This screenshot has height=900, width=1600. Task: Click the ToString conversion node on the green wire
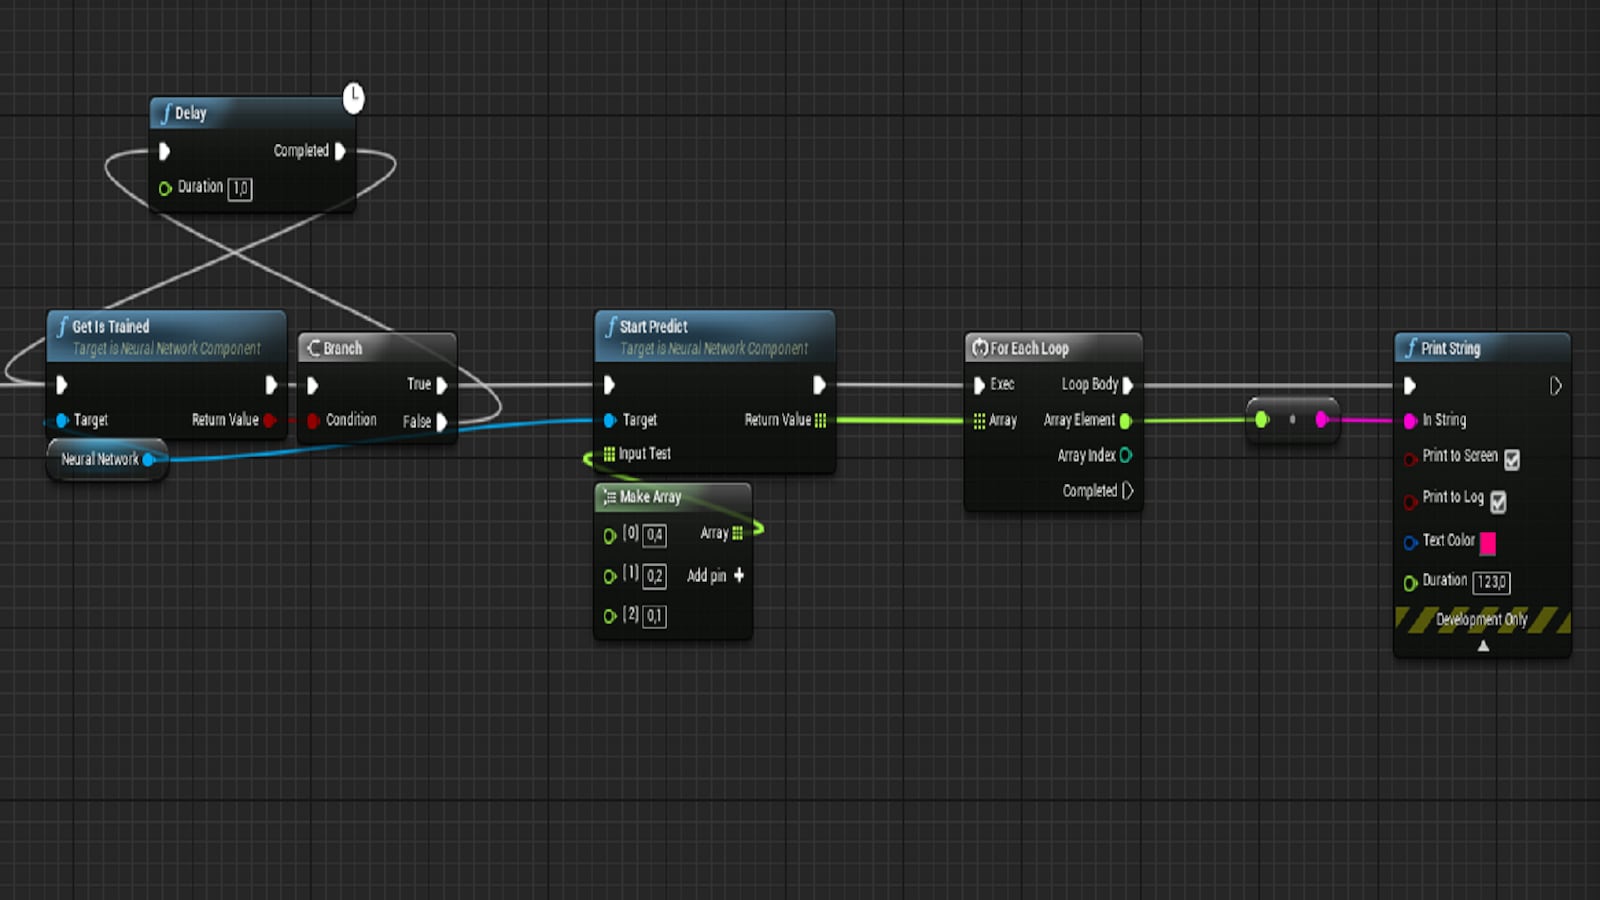click(1292, 420)
